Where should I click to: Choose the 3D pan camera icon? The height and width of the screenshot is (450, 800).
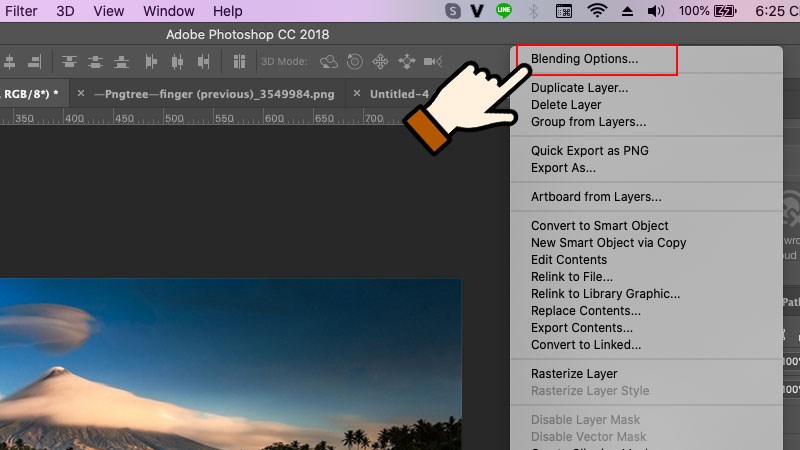point(380,62)
